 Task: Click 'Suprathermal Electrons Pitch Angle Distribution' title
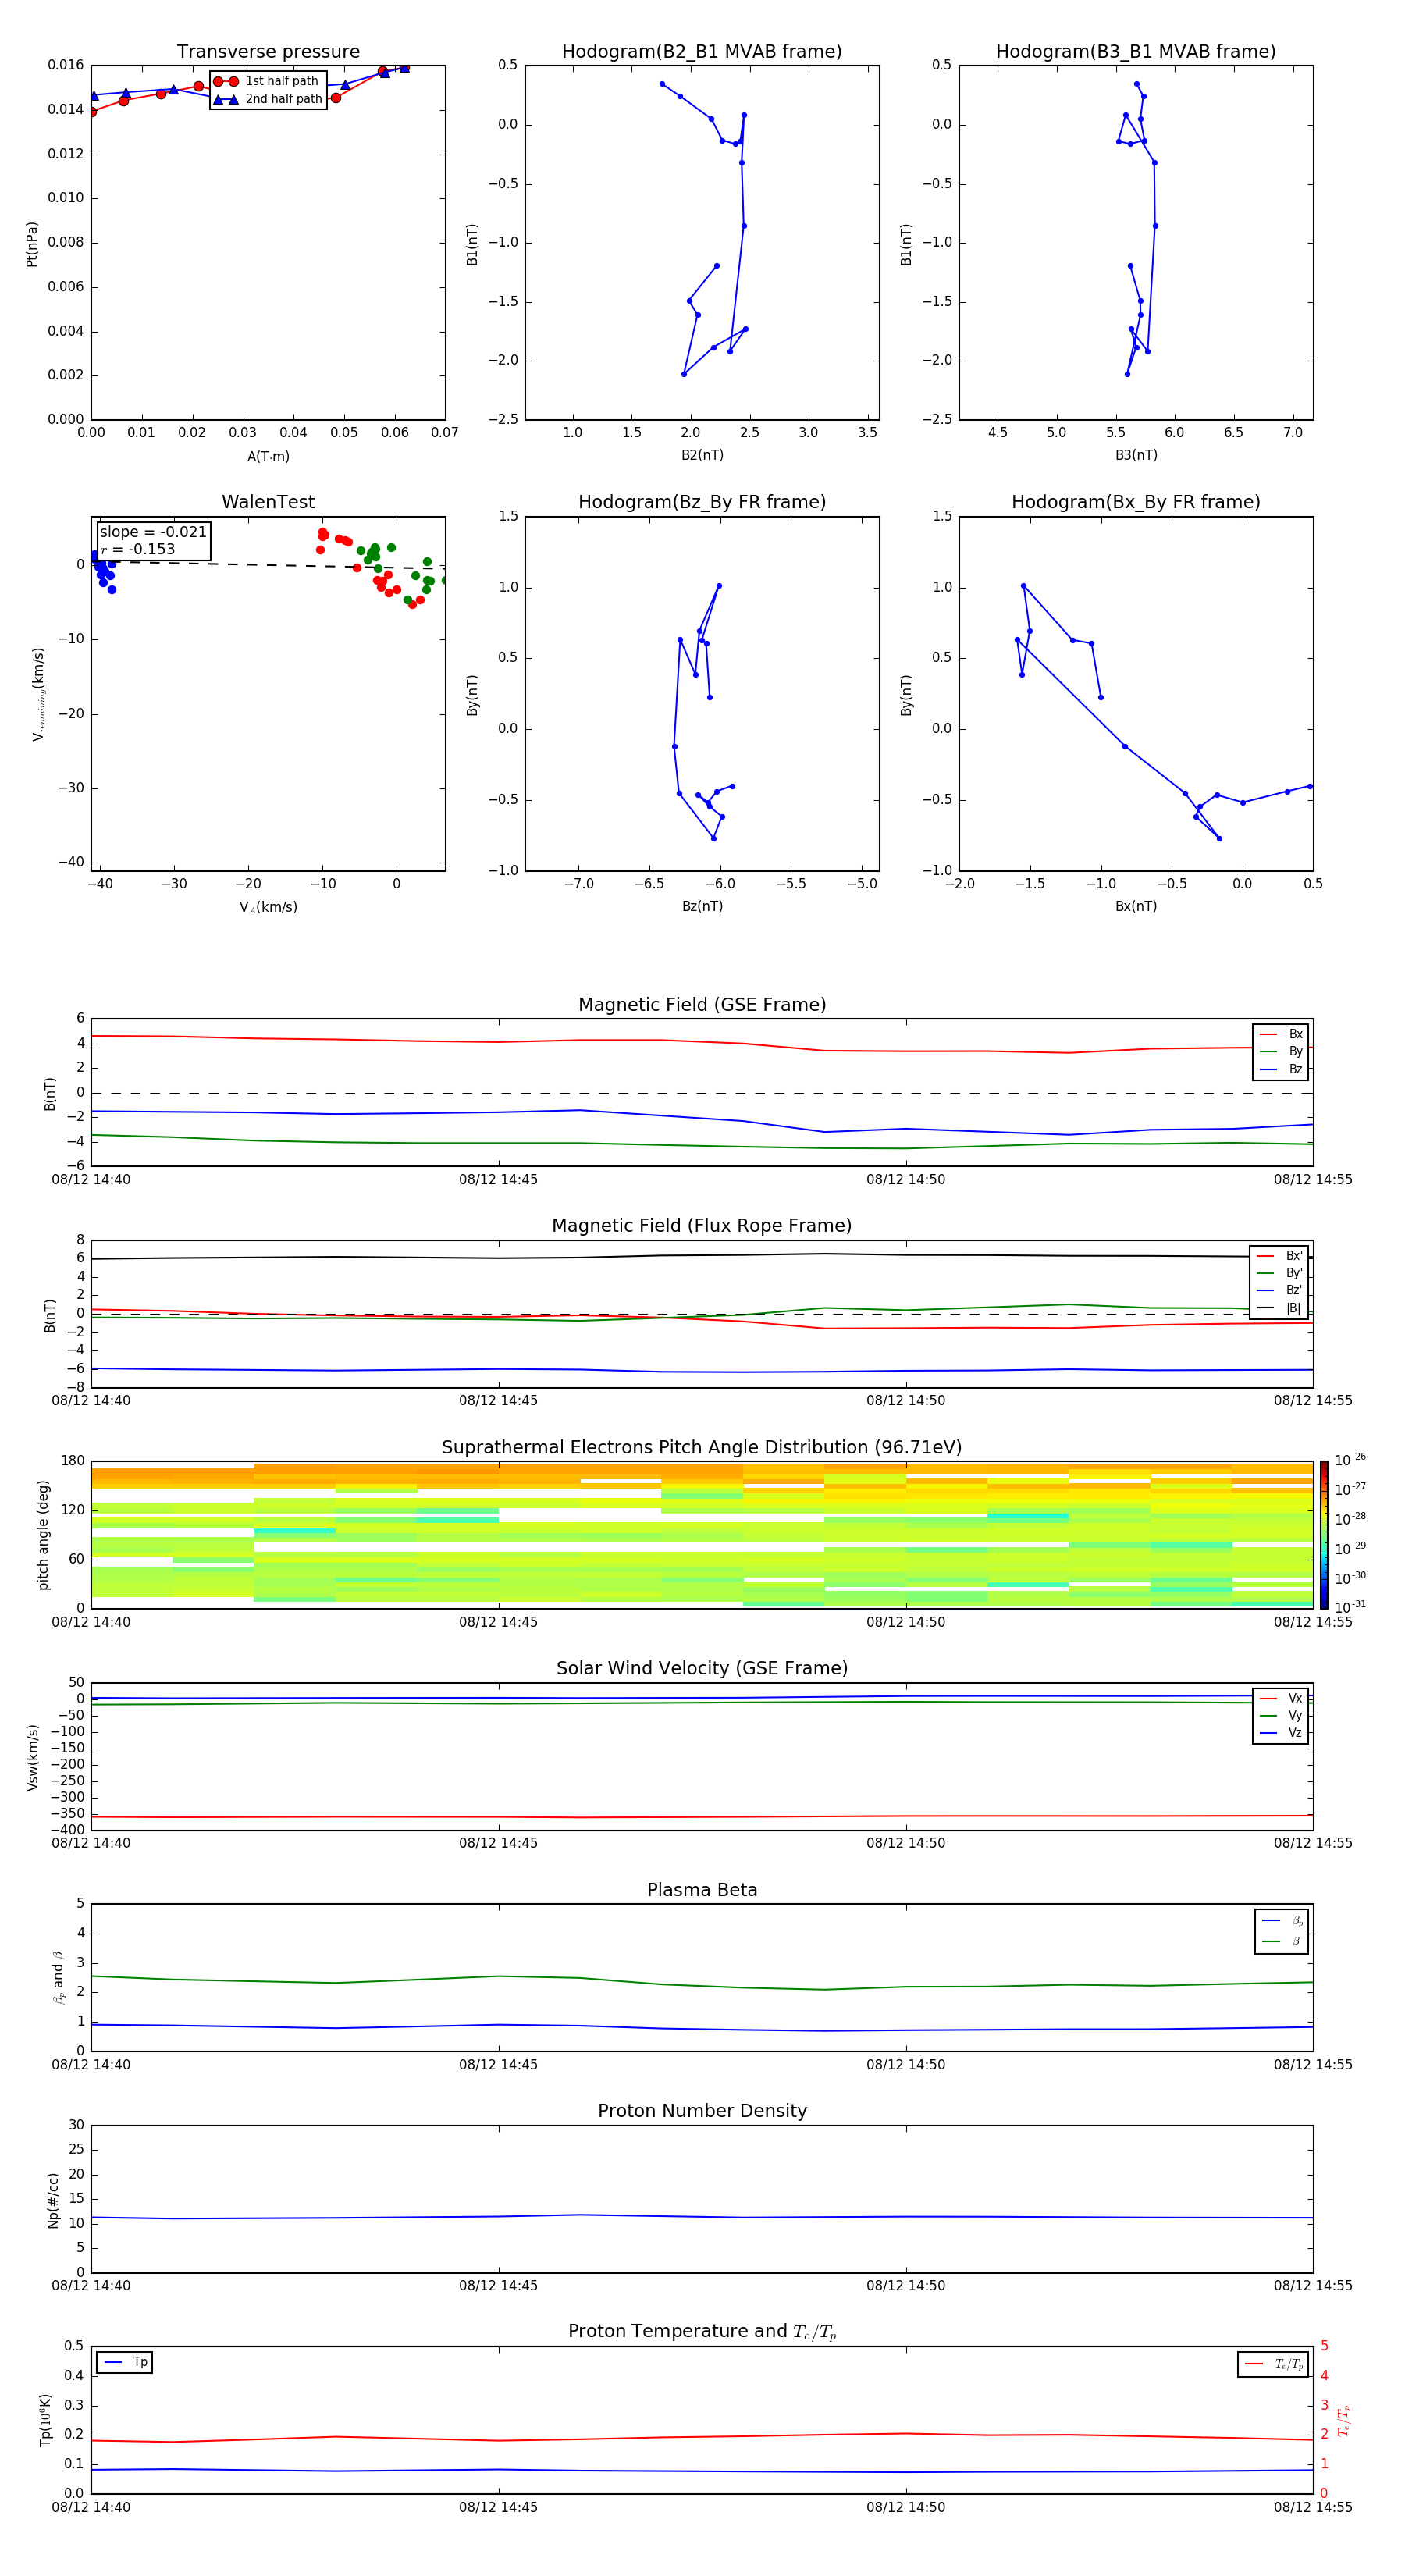[x=702, y=1448]
